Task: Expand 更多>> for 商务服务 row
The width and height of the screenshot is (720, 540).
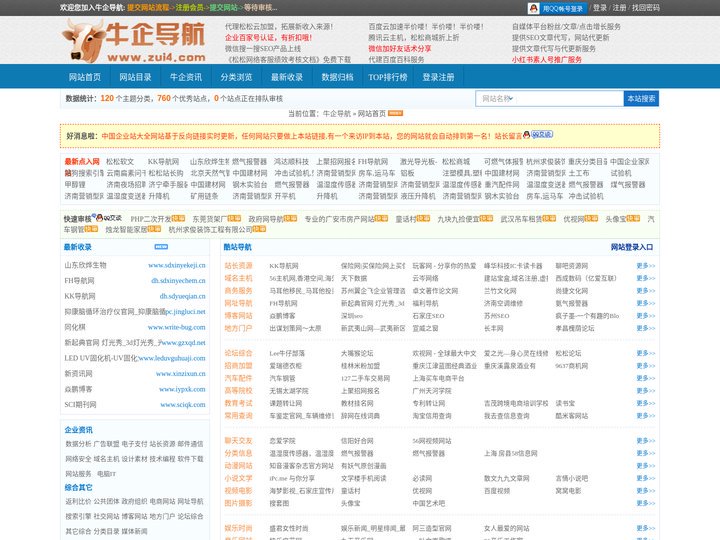Action: point(646,291)
